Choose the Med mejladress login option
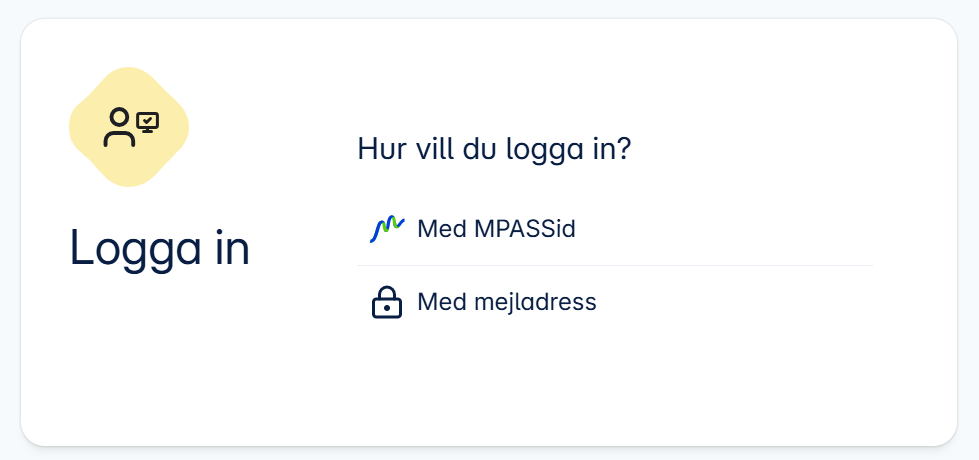The height and width of the screenshot is (460, 979). click(615, 302)
